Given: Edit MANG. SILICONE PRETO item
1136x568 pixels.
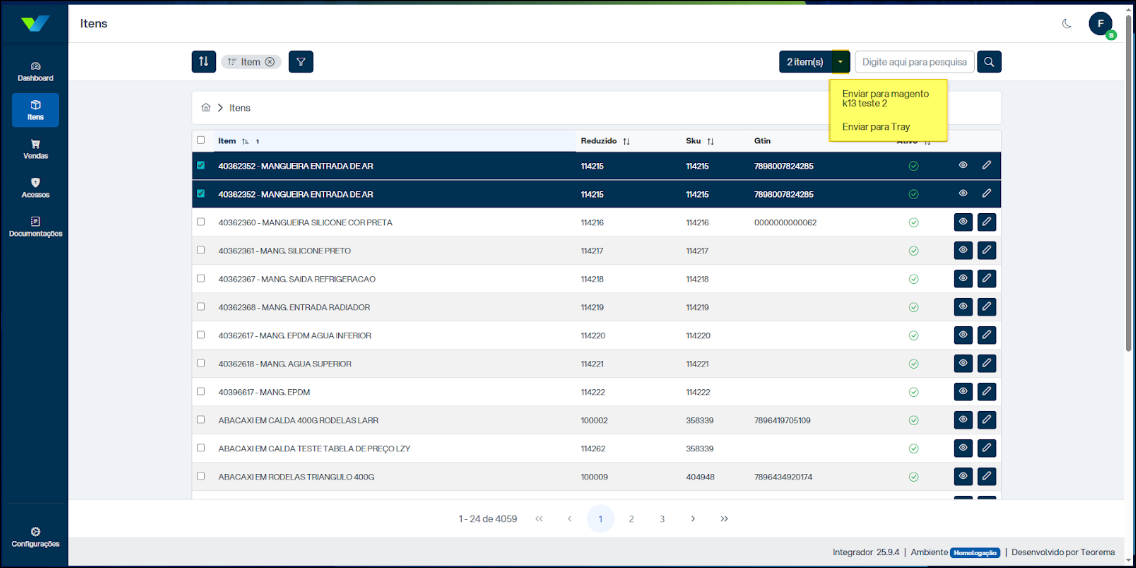Looking at the screenshot, I should [x=987, y=251].
